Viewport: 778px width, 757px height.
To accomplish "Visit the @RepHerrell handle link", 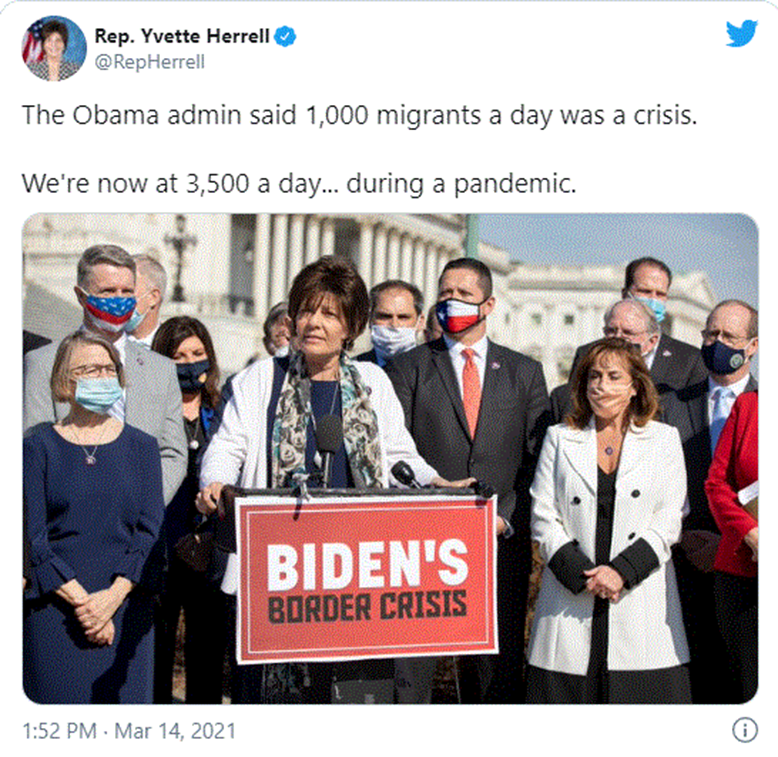I will (149, 62).
